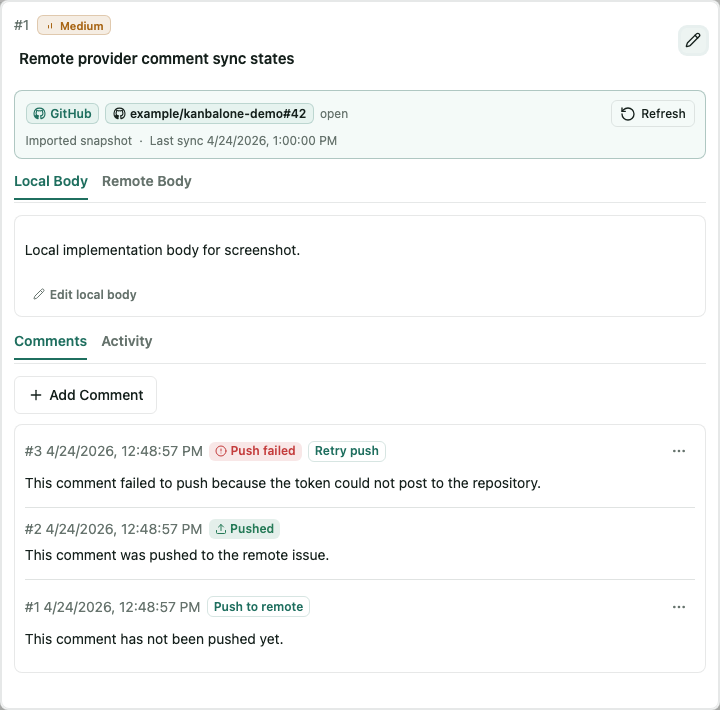
Task: Open the more options menu for comment #1
Action: click(x=679, y=607)
